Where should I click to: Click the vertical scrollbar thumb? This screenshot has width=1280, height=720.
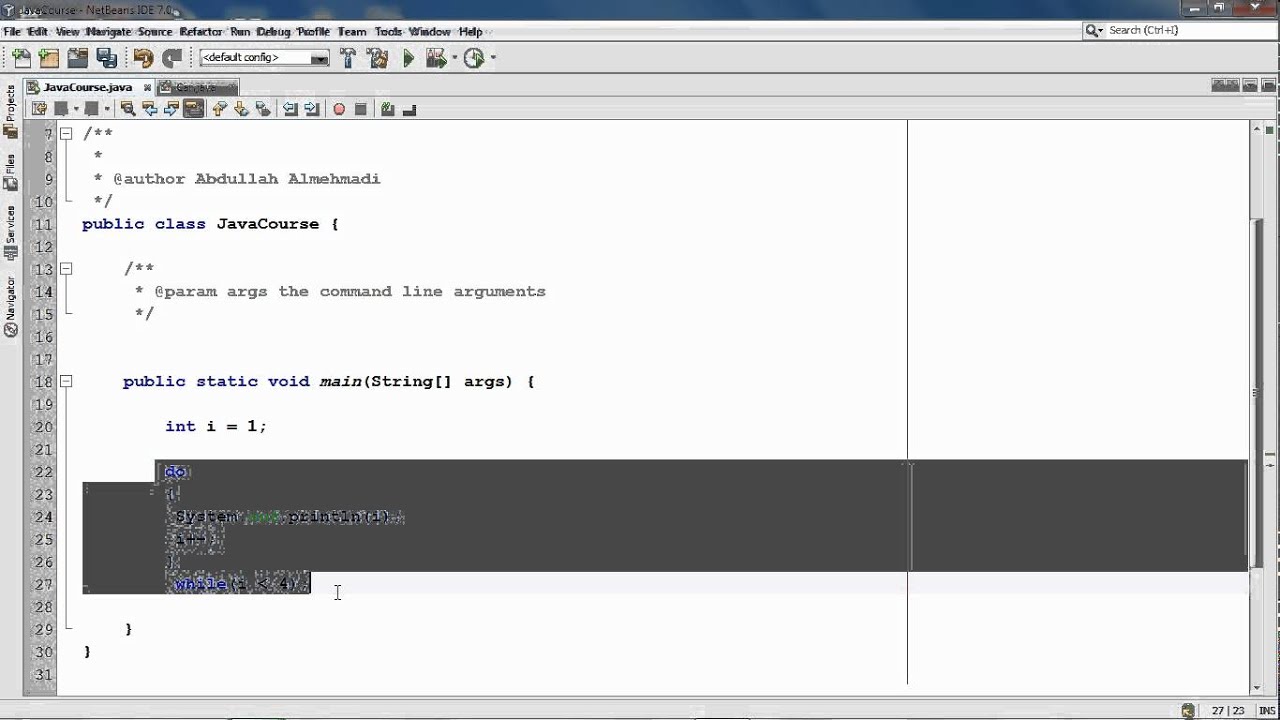click(x=1256, y=392)
